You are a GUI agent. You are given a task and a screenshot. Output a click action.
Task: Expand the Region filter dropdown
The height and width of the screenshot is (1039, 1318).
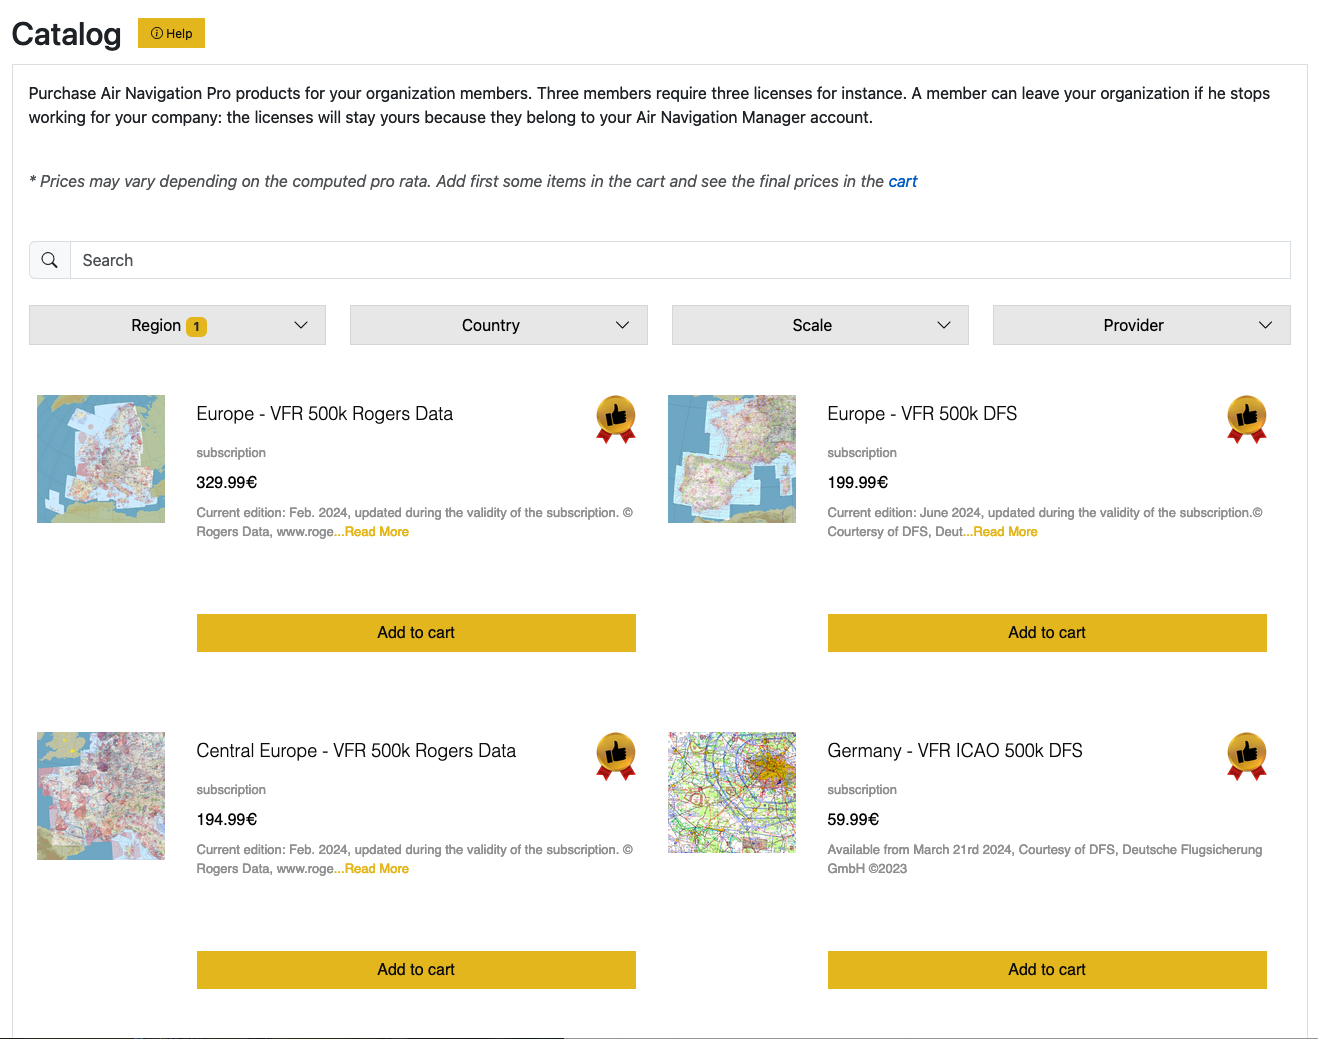pyautogui.click(x=177, y=325)
